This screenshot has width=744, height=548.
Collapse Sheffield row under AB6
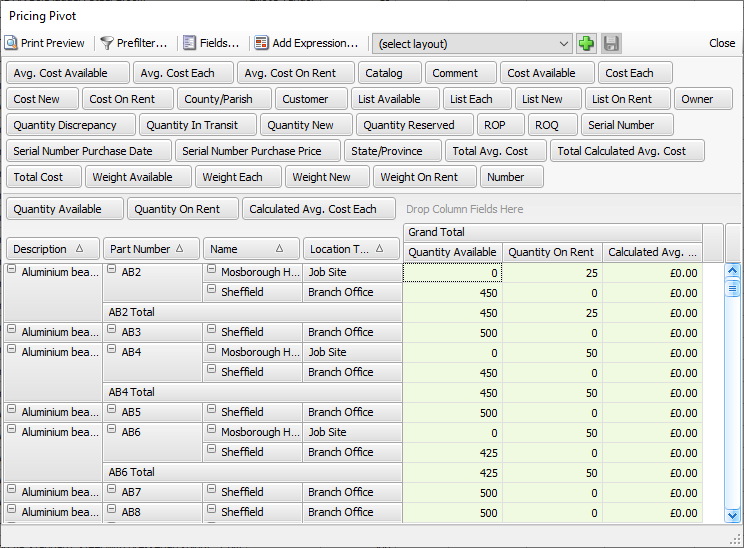[212, 449]
